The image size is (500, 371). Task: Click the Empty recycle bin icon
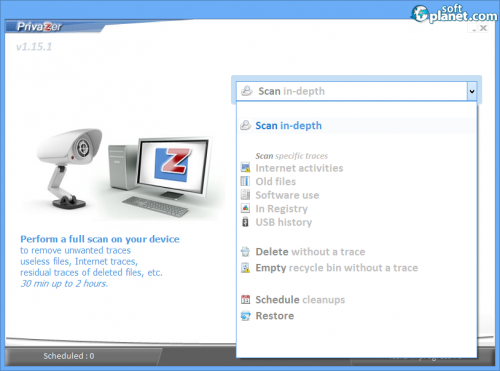pyautogui.click(x=245, y=268)
